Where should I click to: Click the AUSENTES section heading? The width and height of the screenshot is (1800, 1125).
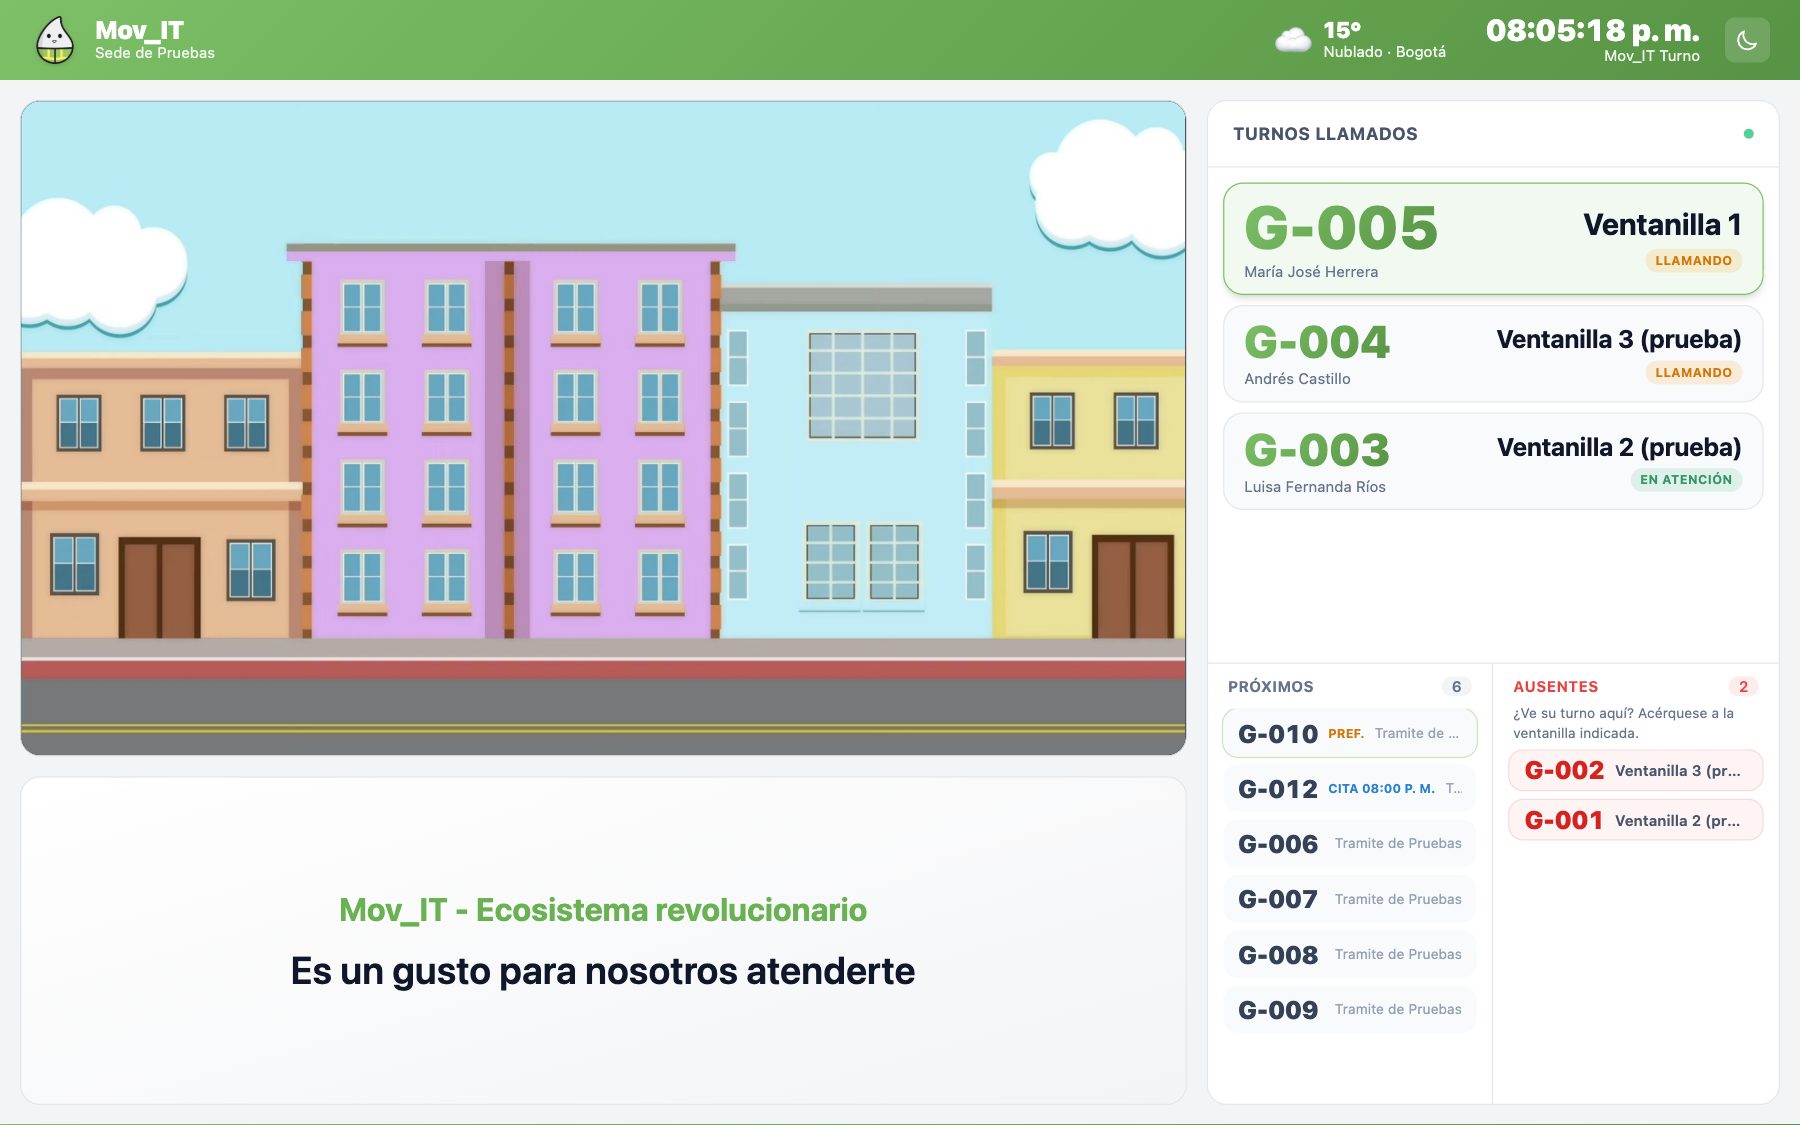coord(1555,687)
